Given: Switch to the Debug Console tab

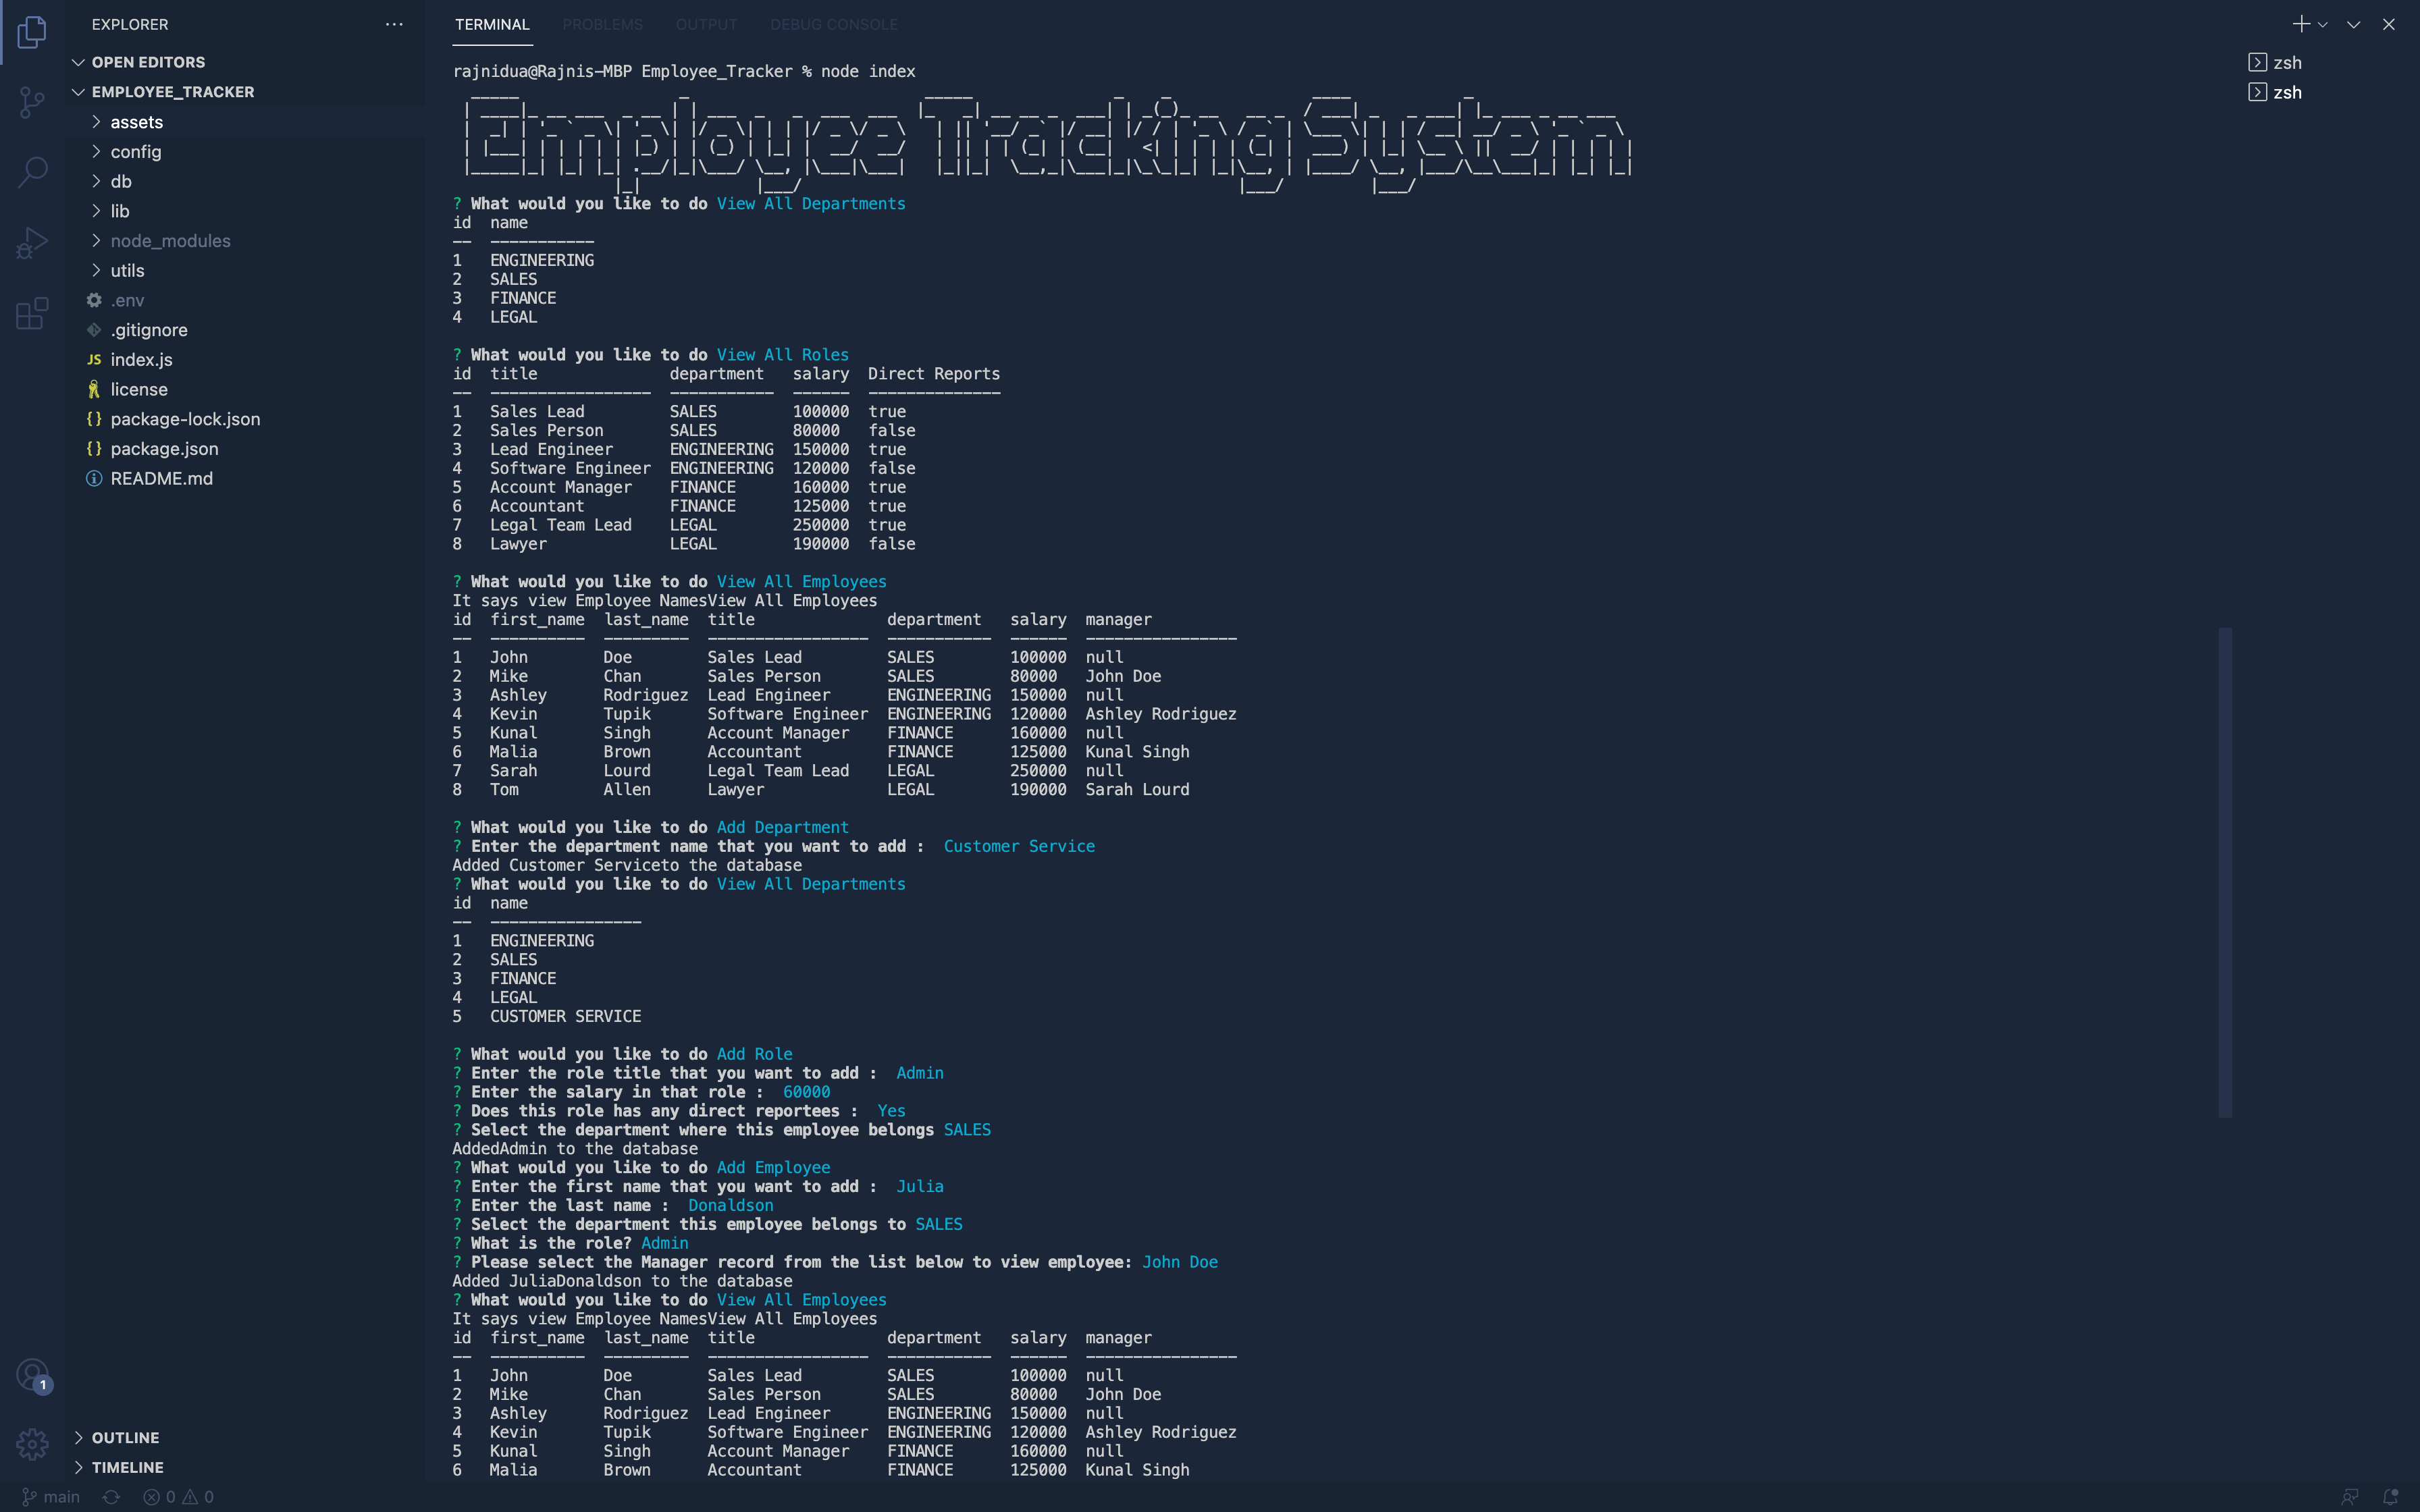Looking at the screenshot, I should coord(834,24).
